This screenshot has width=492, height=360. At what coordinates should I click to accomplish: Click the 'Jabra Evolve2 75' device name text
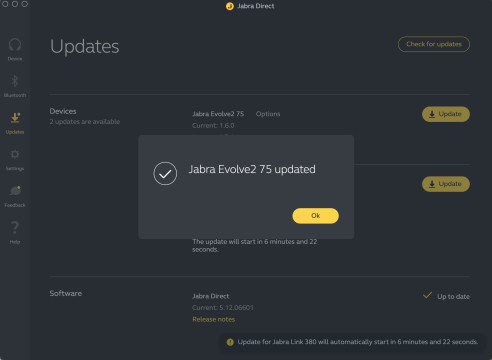tap(218, 114)
